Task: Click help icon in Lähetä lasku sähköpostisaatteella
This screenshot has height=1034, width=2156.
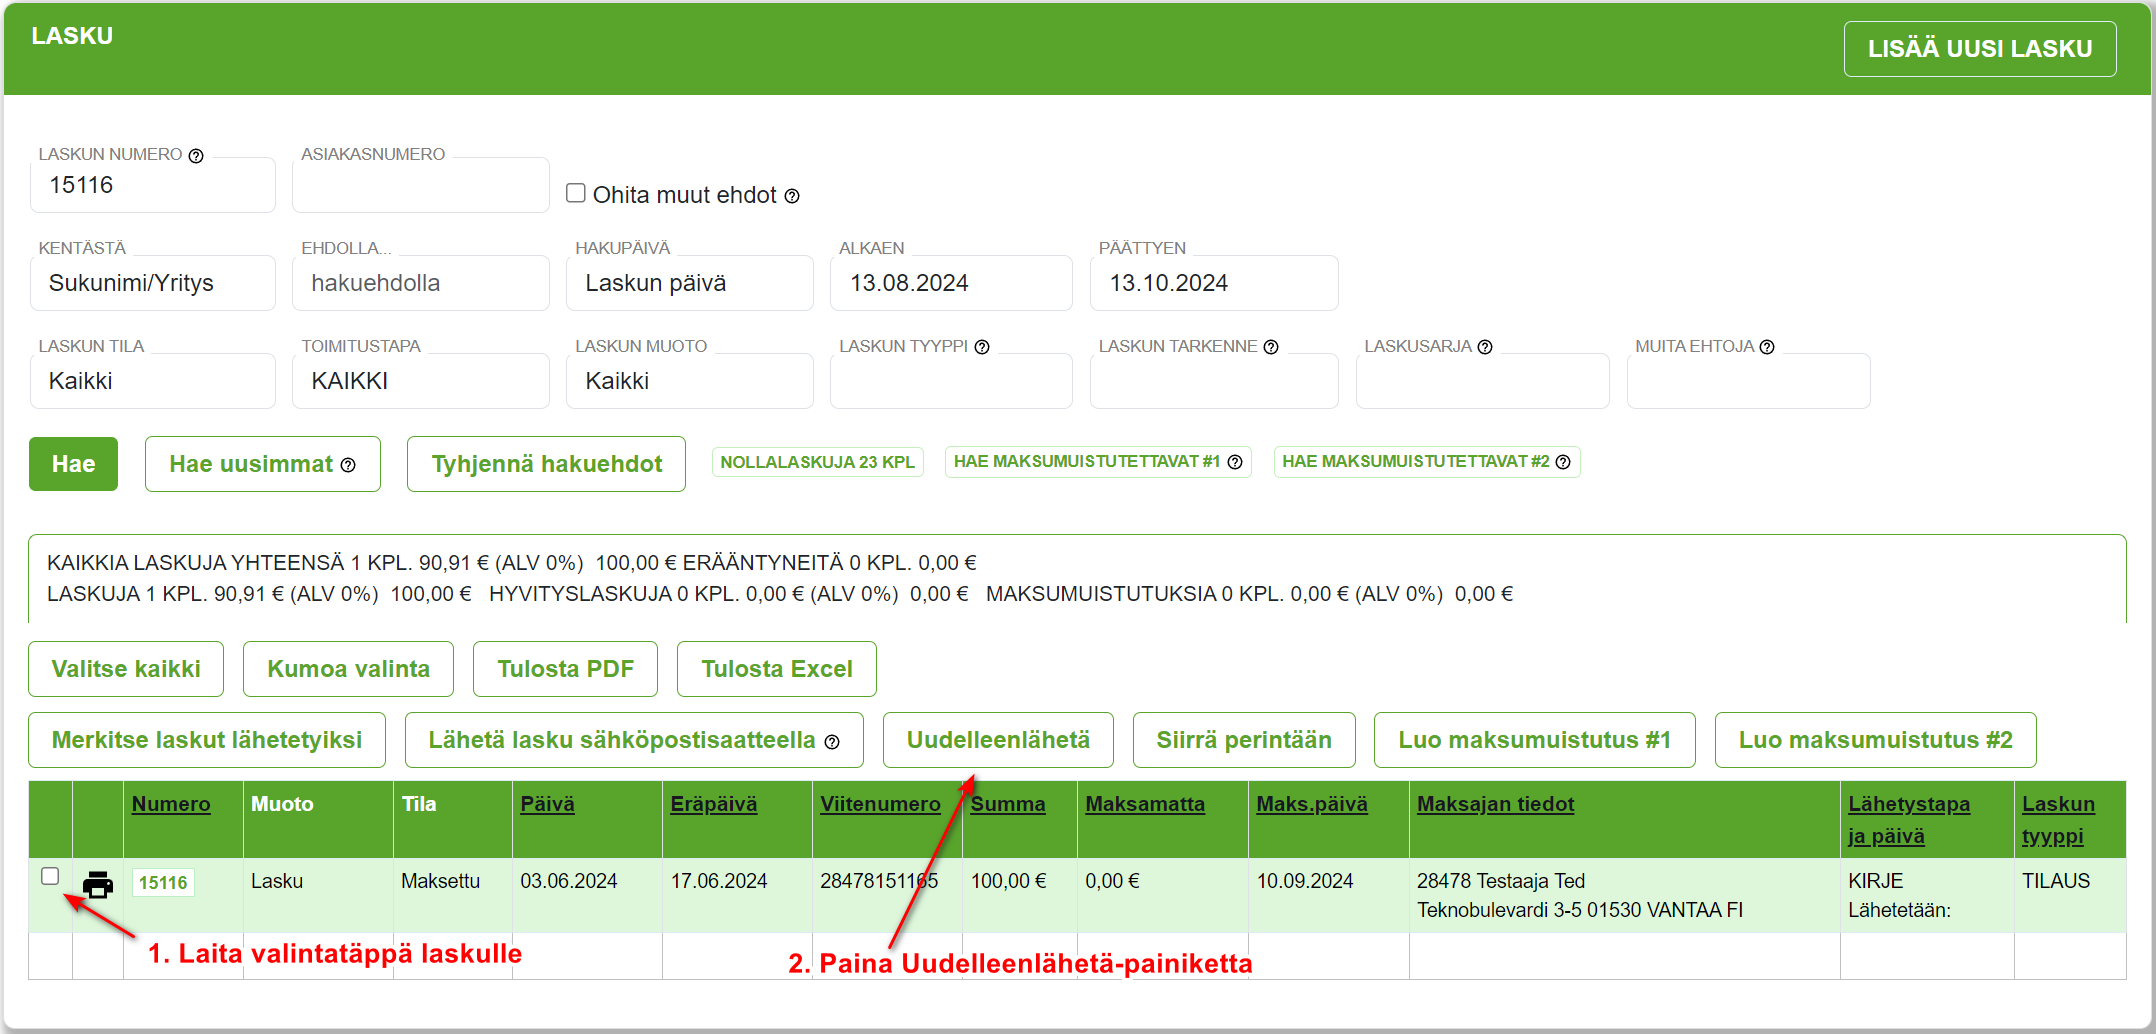Action: pyautogui.click(x=832, y=742)
